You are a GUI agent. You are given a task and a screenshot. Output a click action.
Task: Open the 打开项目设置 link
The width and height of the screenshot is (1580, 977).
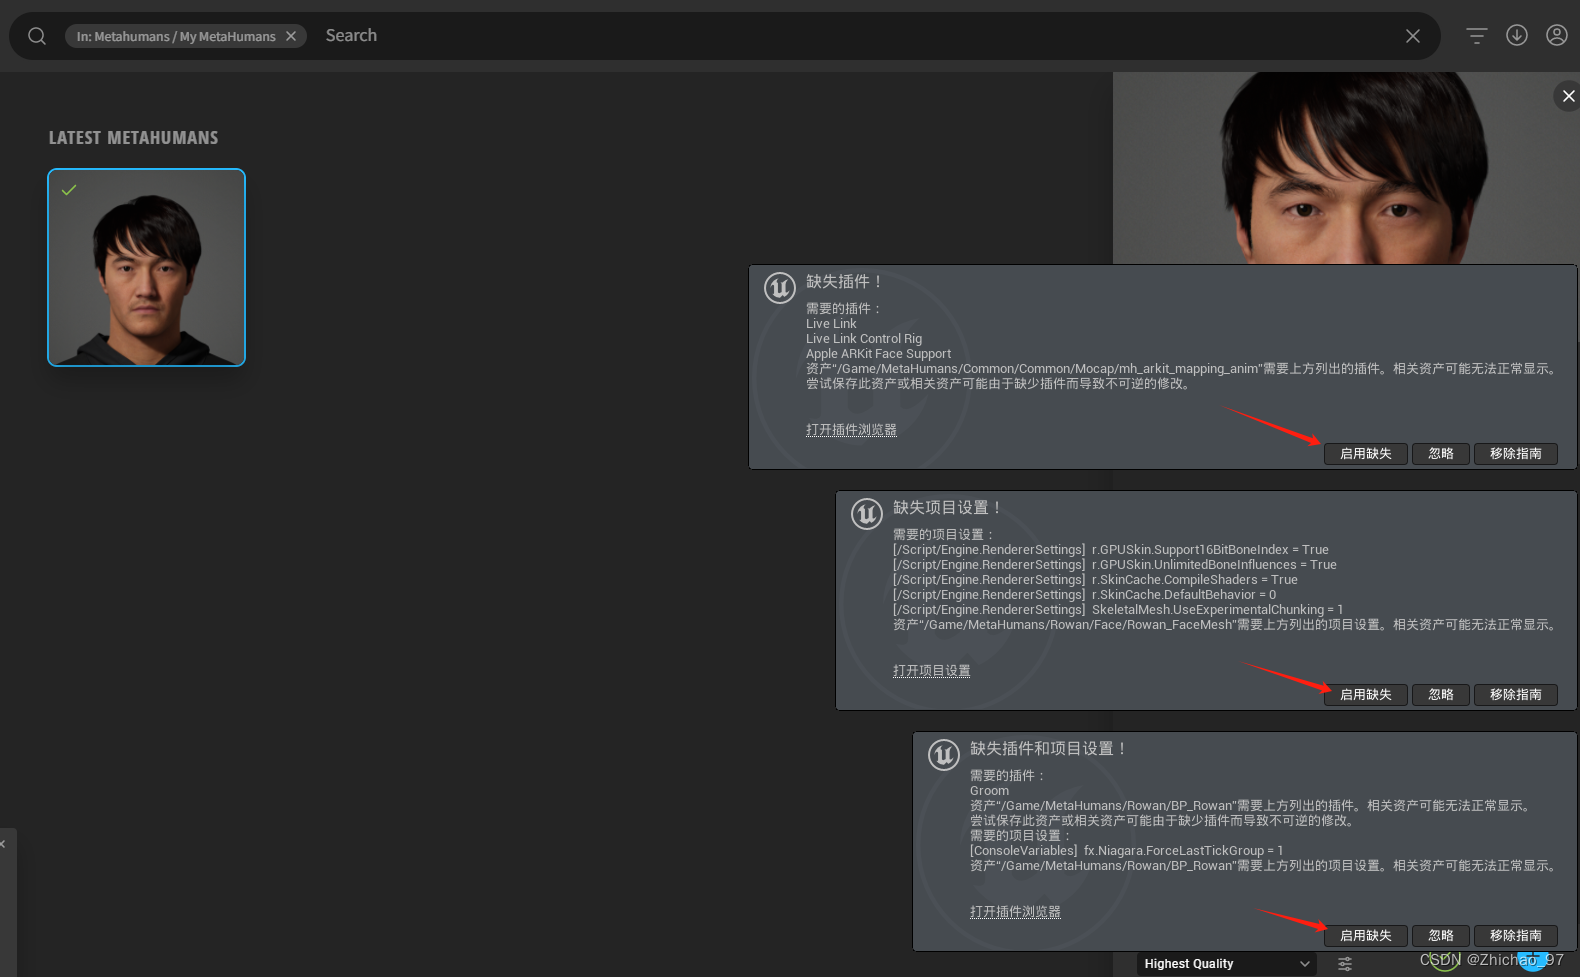click(x=931, y=671)
